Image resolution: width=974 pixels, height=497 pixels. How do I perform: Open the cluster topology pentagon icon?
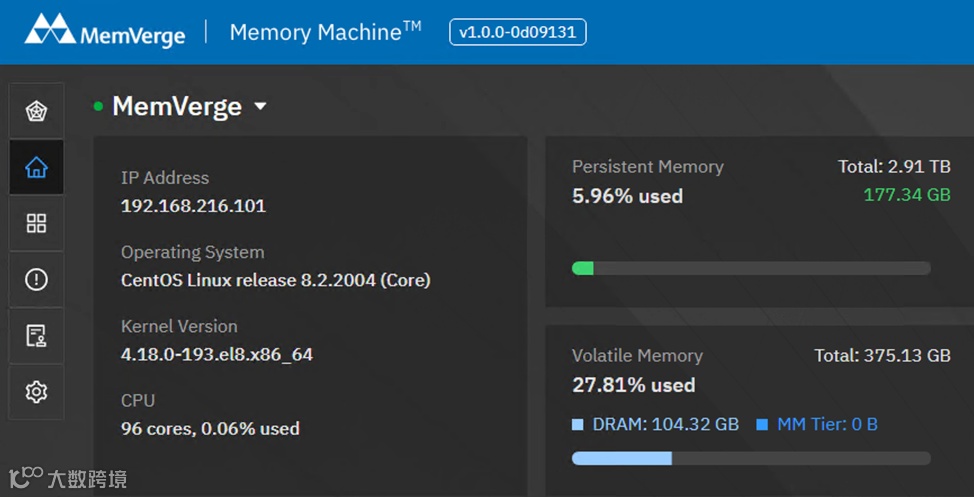click(x=36, y=111)
